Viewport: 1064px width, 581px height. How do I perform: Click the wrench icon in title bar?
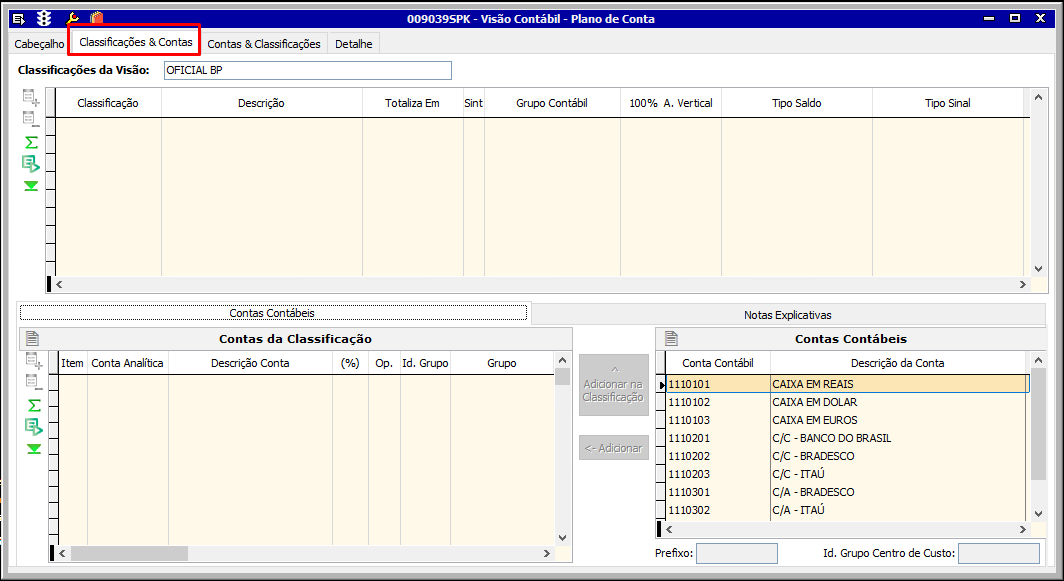[x=72, y=18]
